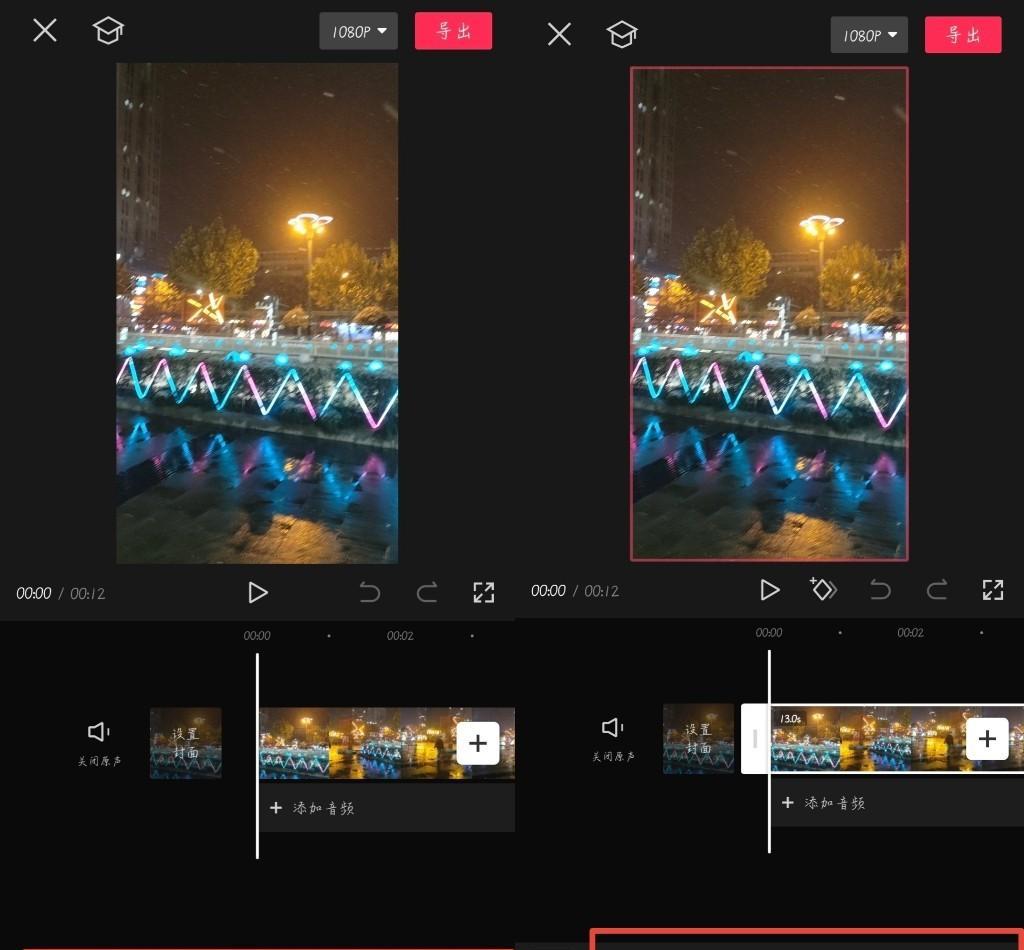Play the video in left screen
Viewport: 1024px width, 950px height.
(258, 593)
